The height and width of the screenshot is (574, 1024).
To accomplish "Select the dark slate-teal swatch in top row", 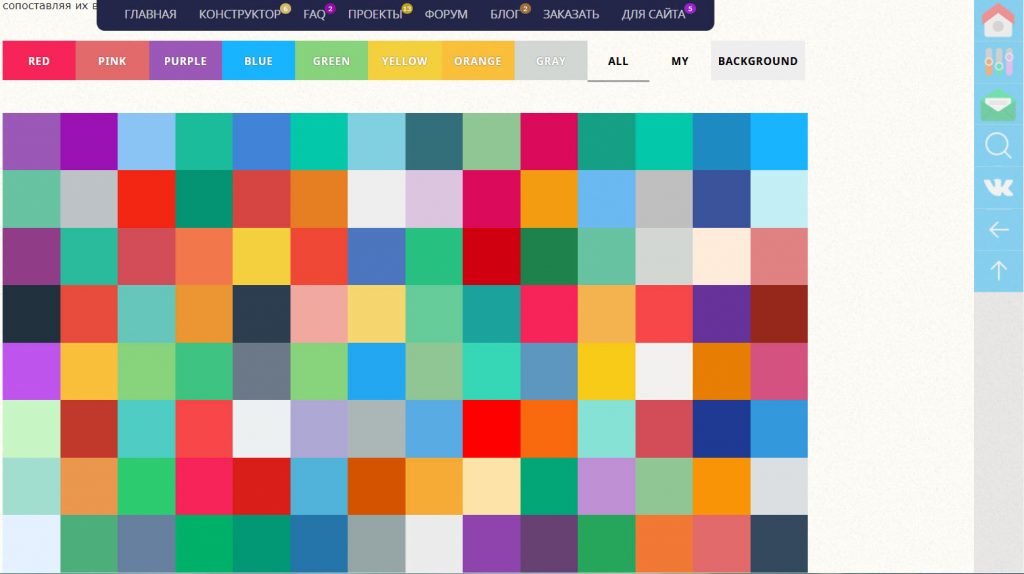I will [434, 142].
